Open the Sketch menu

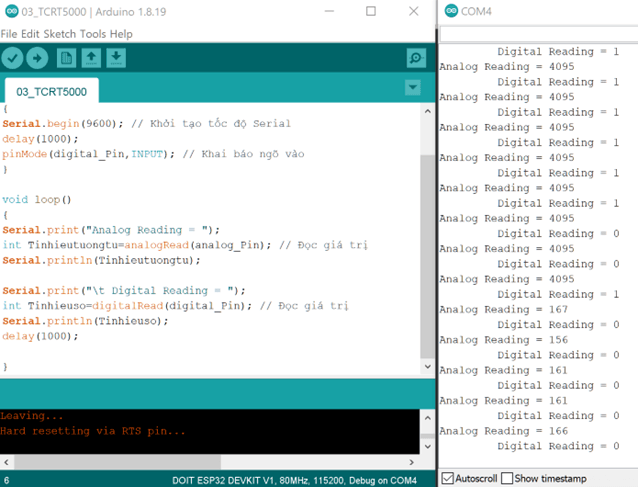[59, 33]
